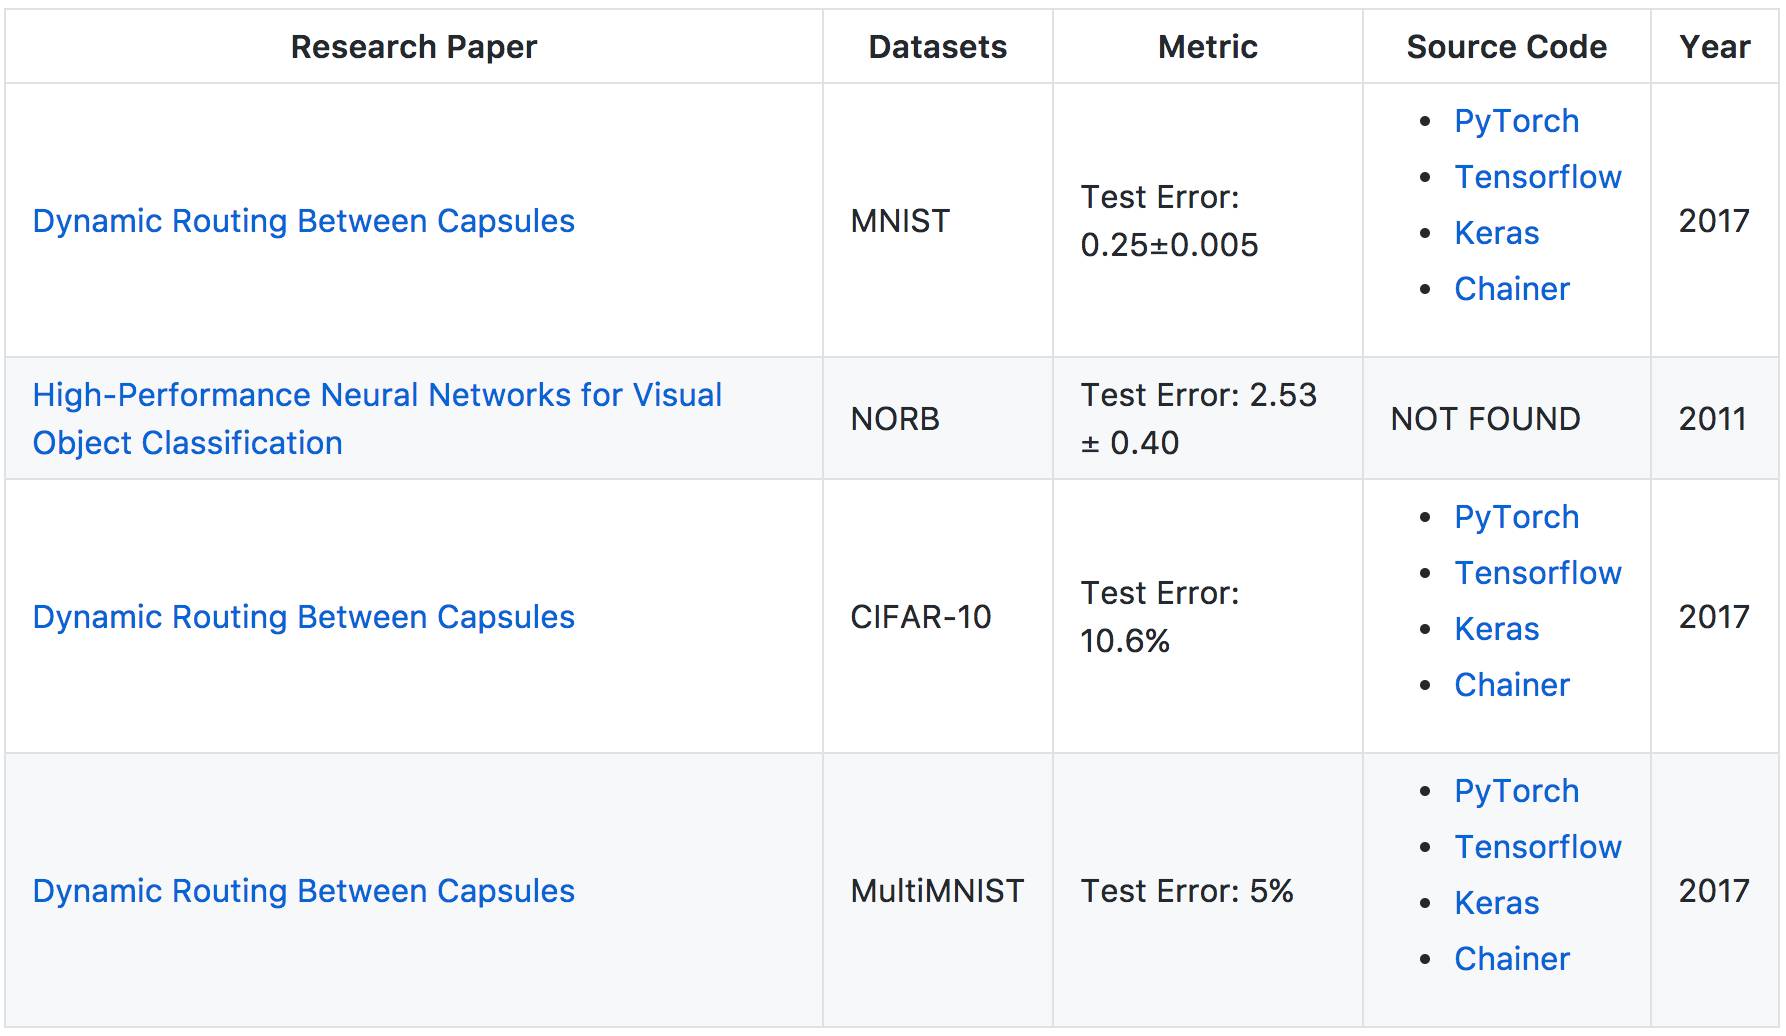The height and width of the screenshot is (1036, 1786).
Task: Select Keras link in the CIFAR-10 row
Action: point(1496,629)
